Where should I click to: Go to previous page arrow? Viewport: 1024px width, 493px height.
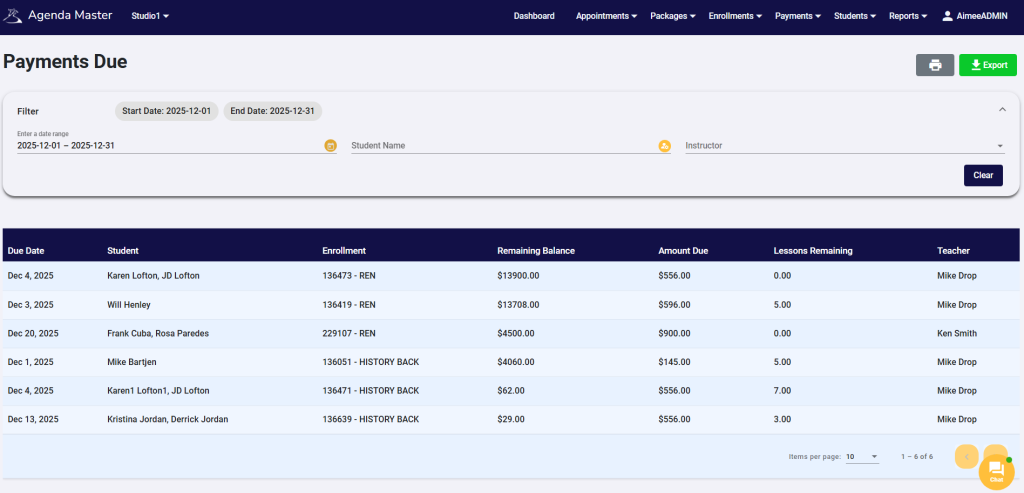coord(966,456)
